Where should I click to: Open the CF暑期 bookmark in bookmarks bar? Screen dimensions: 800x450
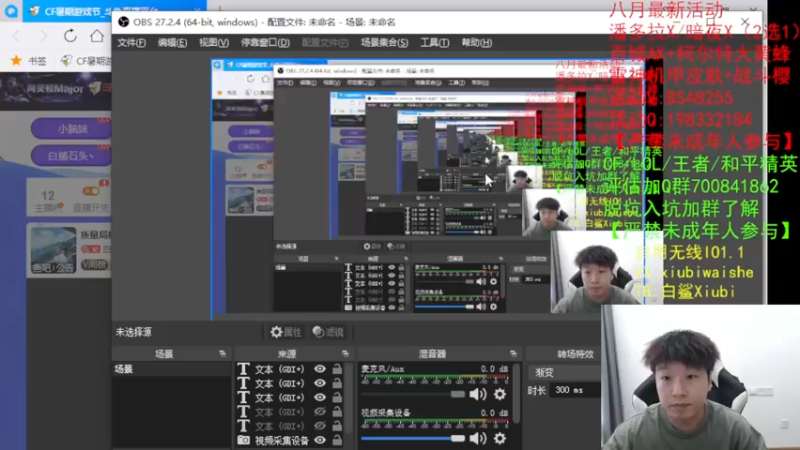(x=86, y=61)
